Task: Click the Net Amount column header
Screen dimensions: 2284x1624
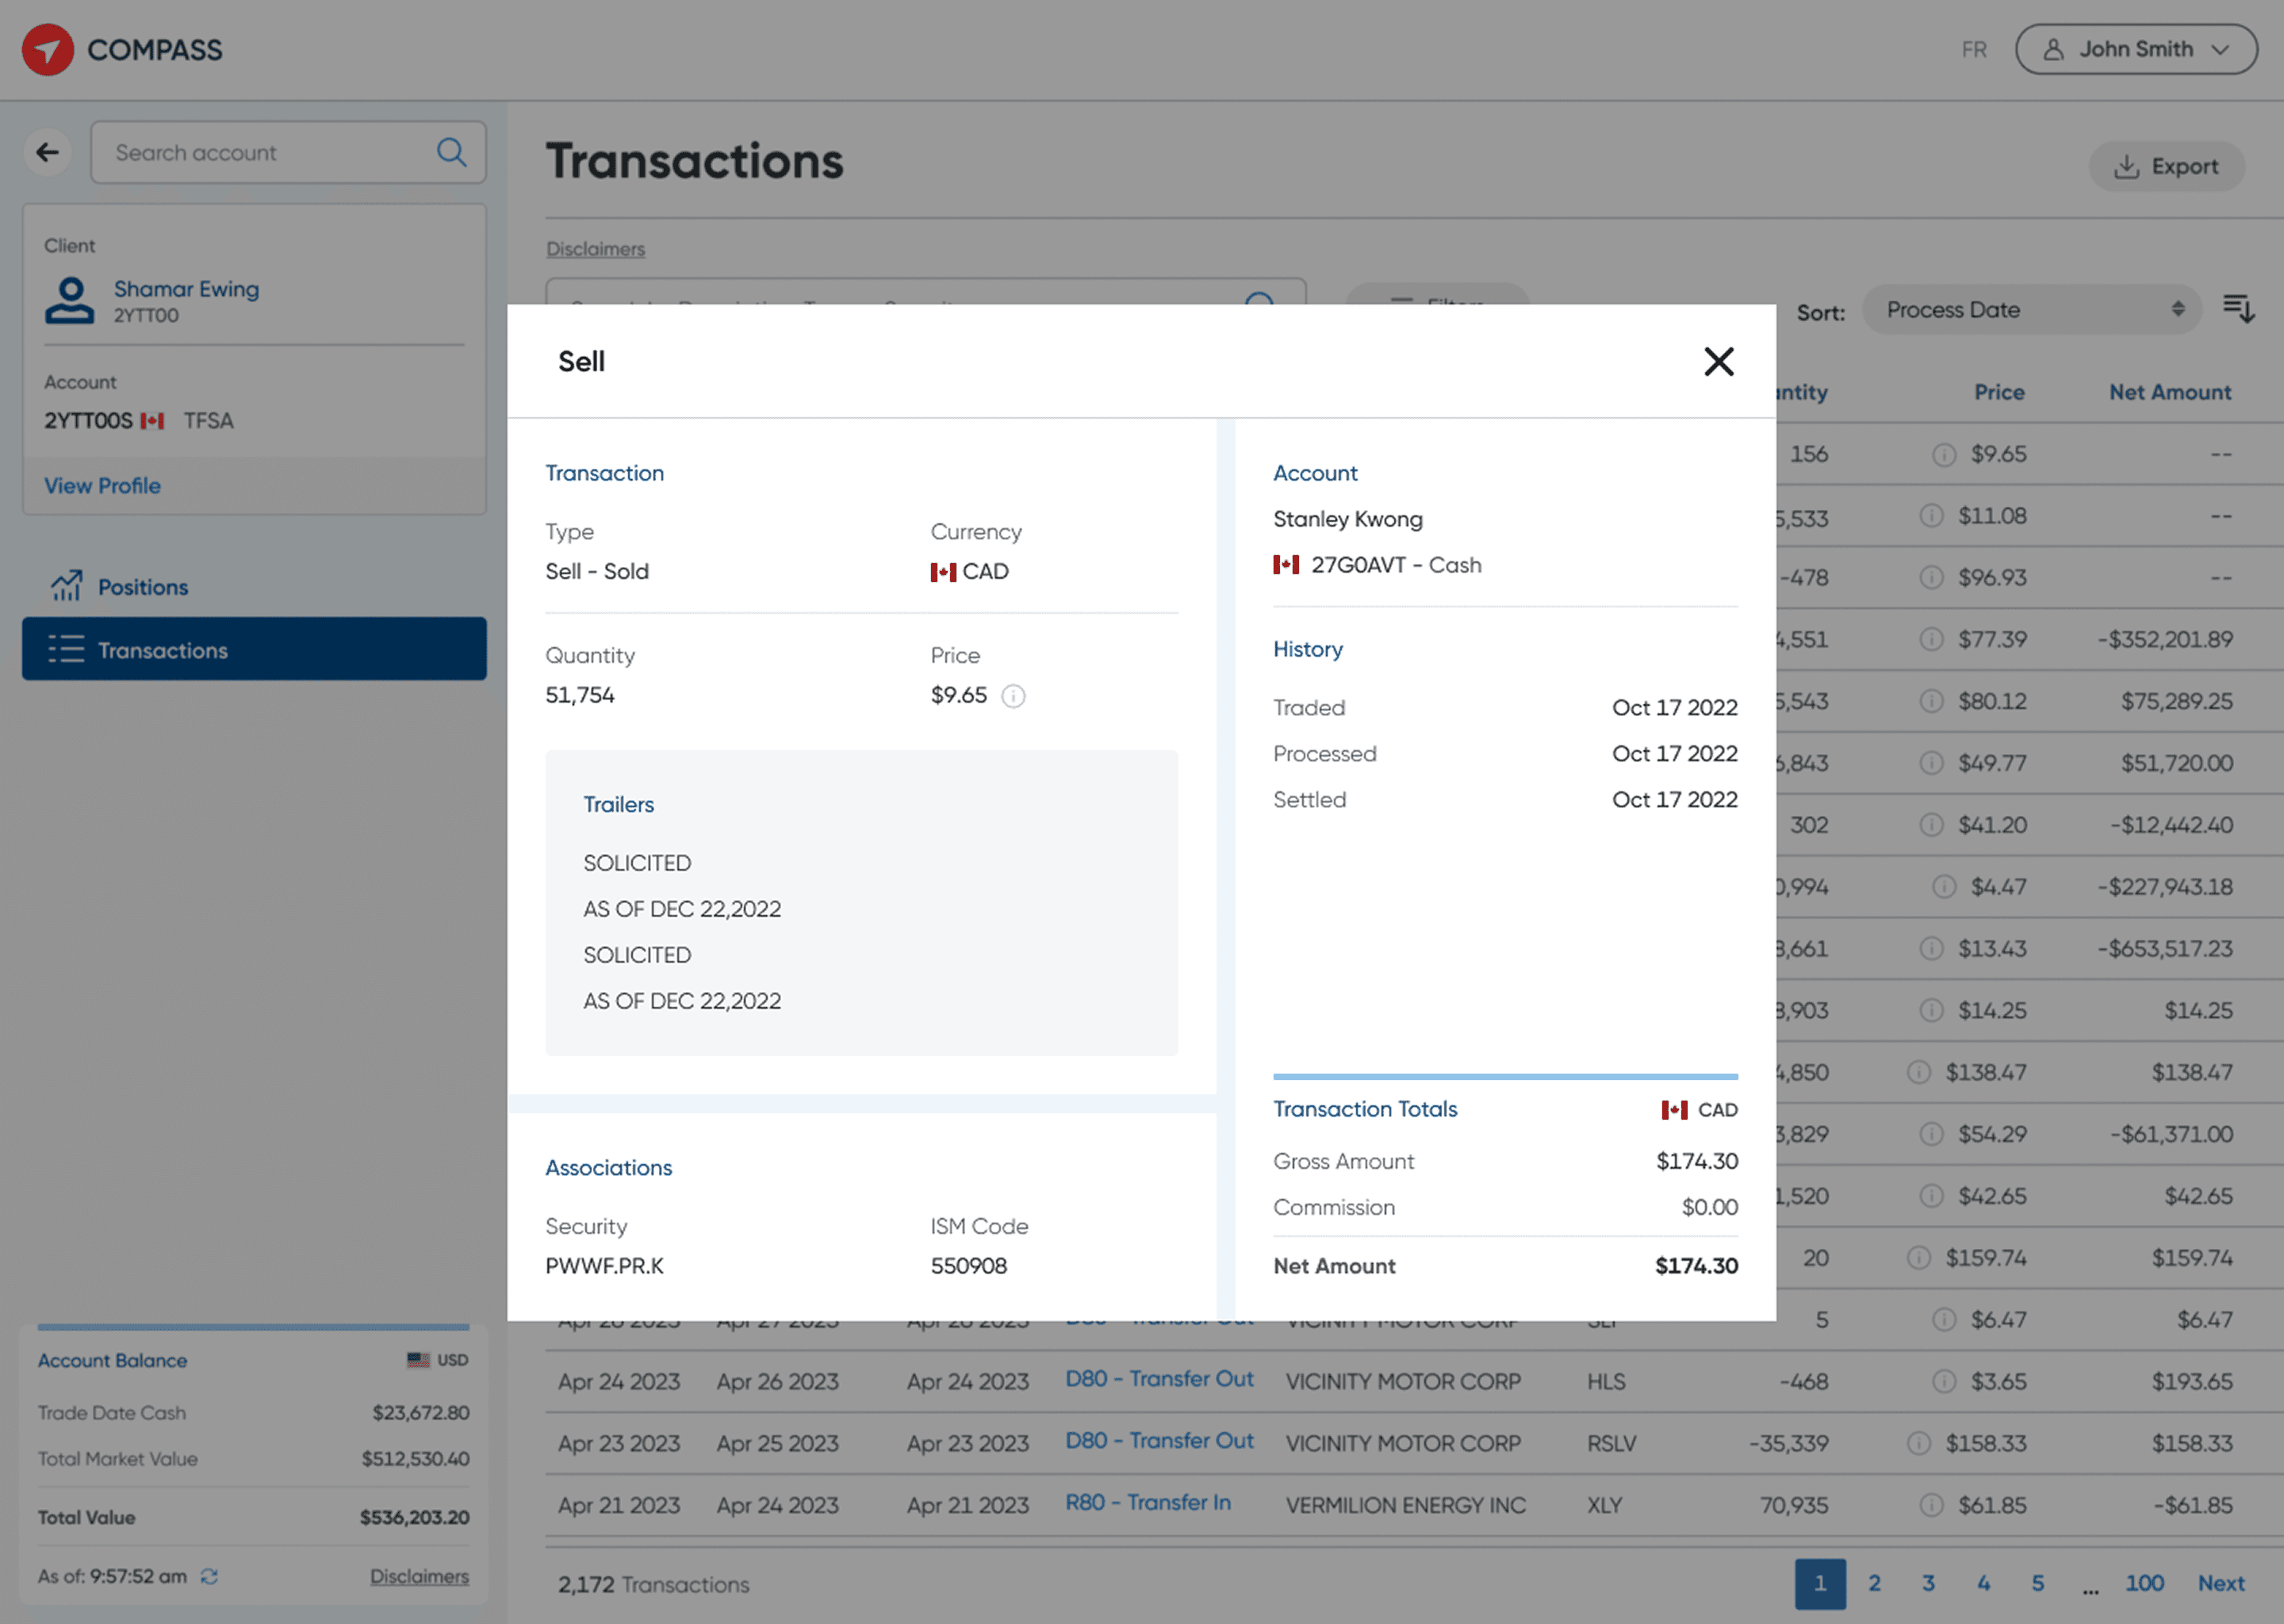Action: [2170, 392]
